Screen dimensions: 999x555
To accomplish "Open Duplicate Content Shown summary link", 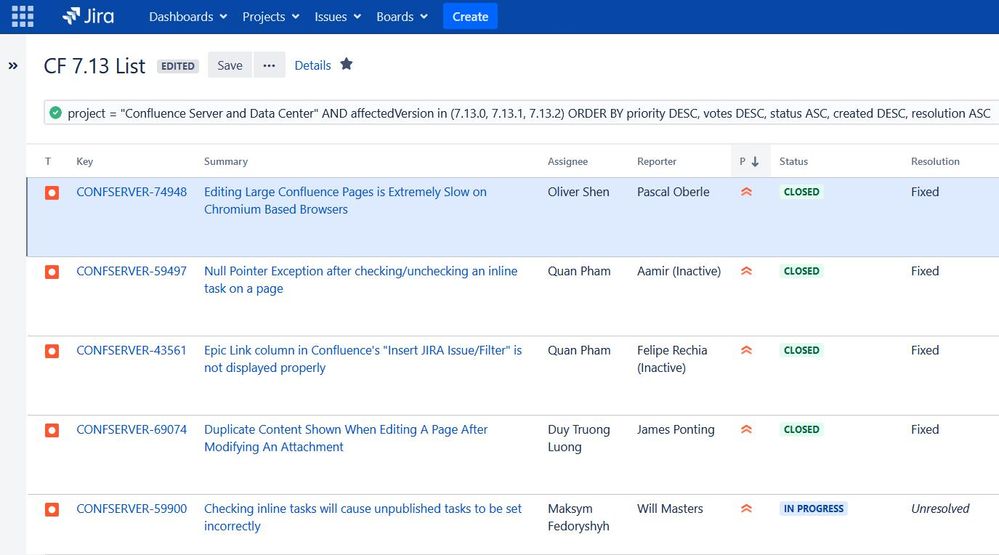I will coord(345,438).
